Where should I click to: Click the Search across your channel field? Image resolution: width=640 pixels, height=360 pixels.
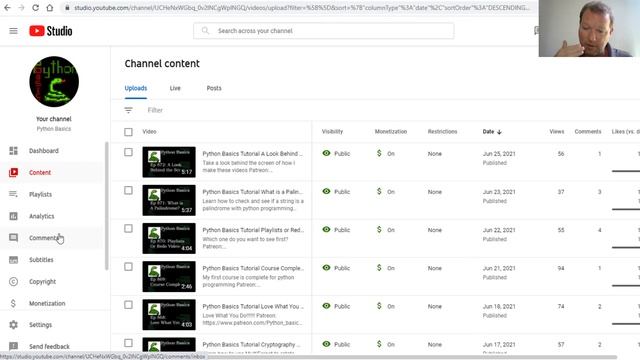tap(324, 31)
